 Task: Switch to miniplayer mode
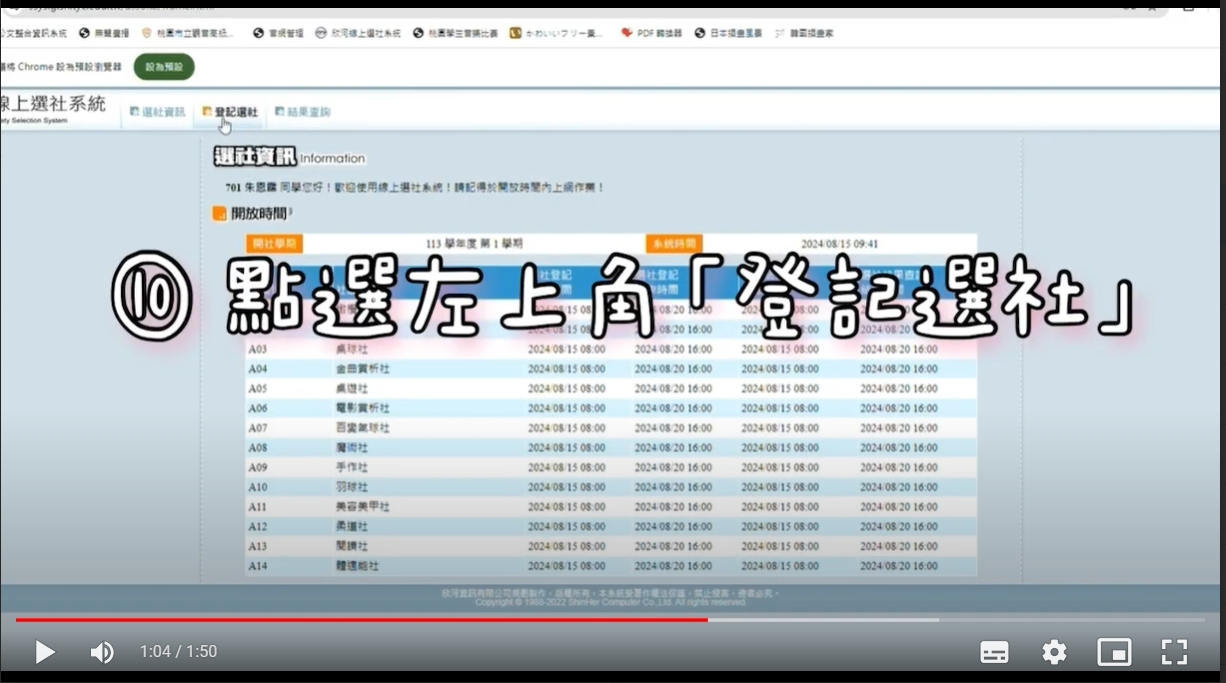click(1114, 652)
